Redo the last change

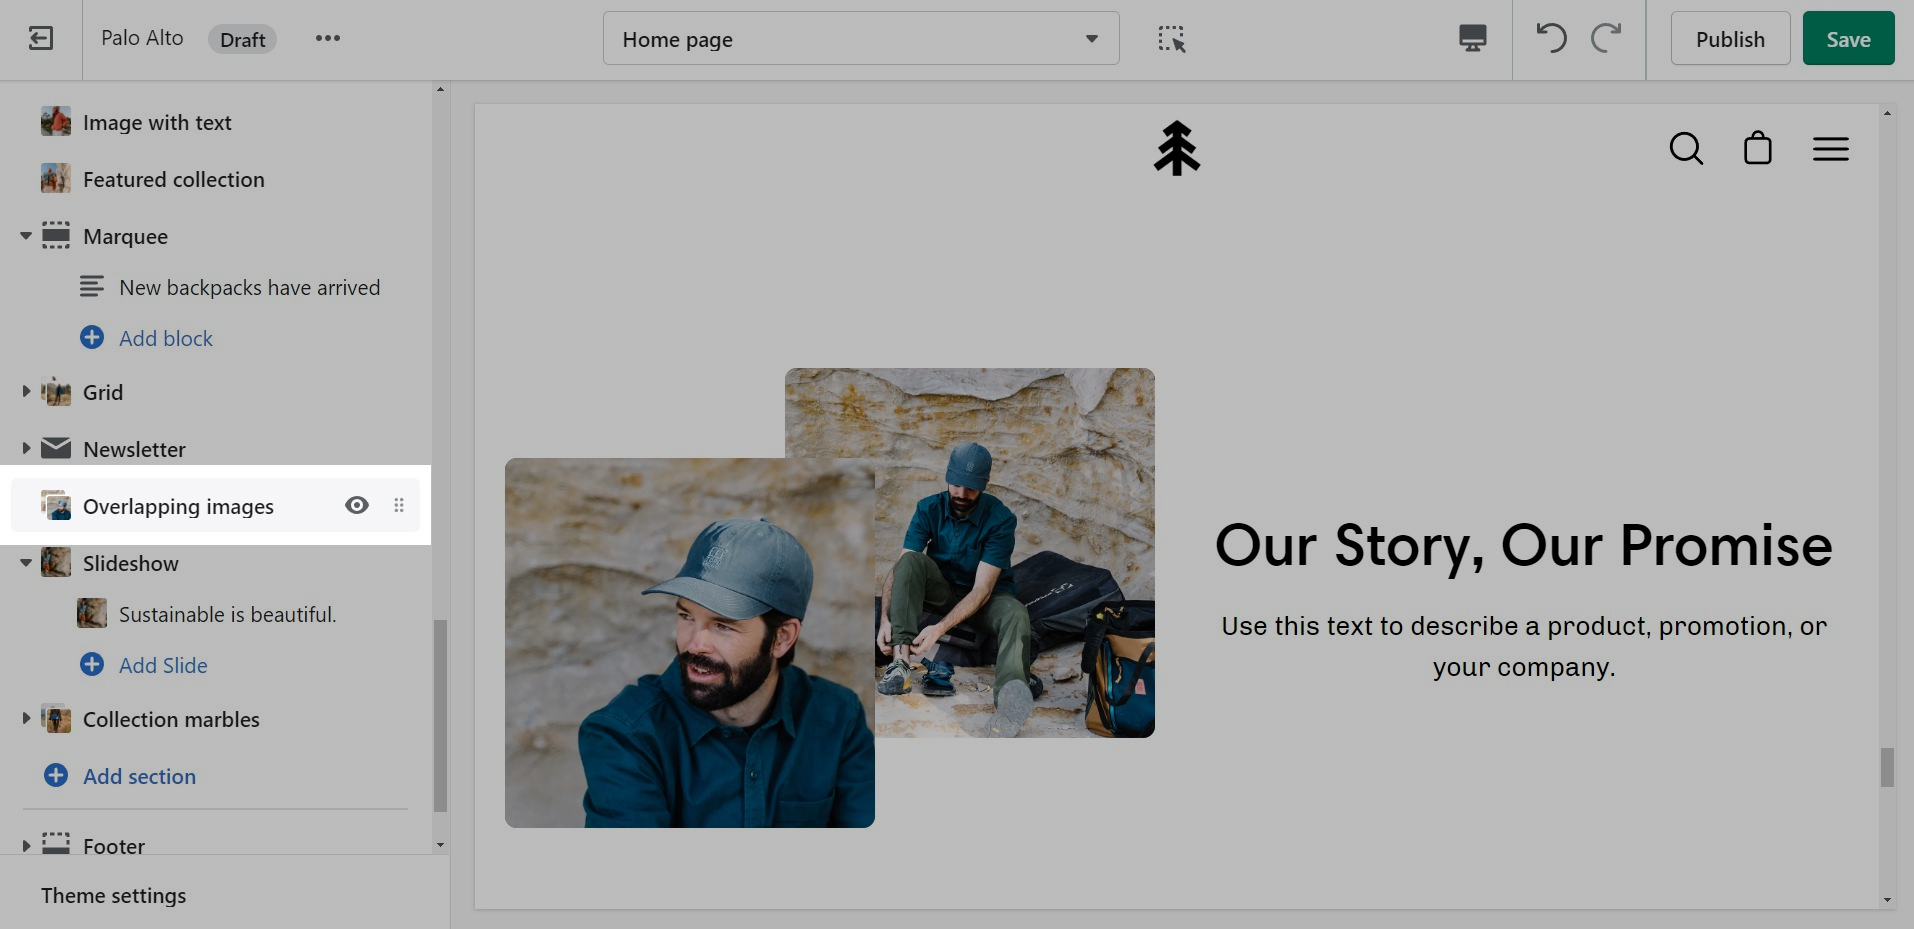(1606, 39)
